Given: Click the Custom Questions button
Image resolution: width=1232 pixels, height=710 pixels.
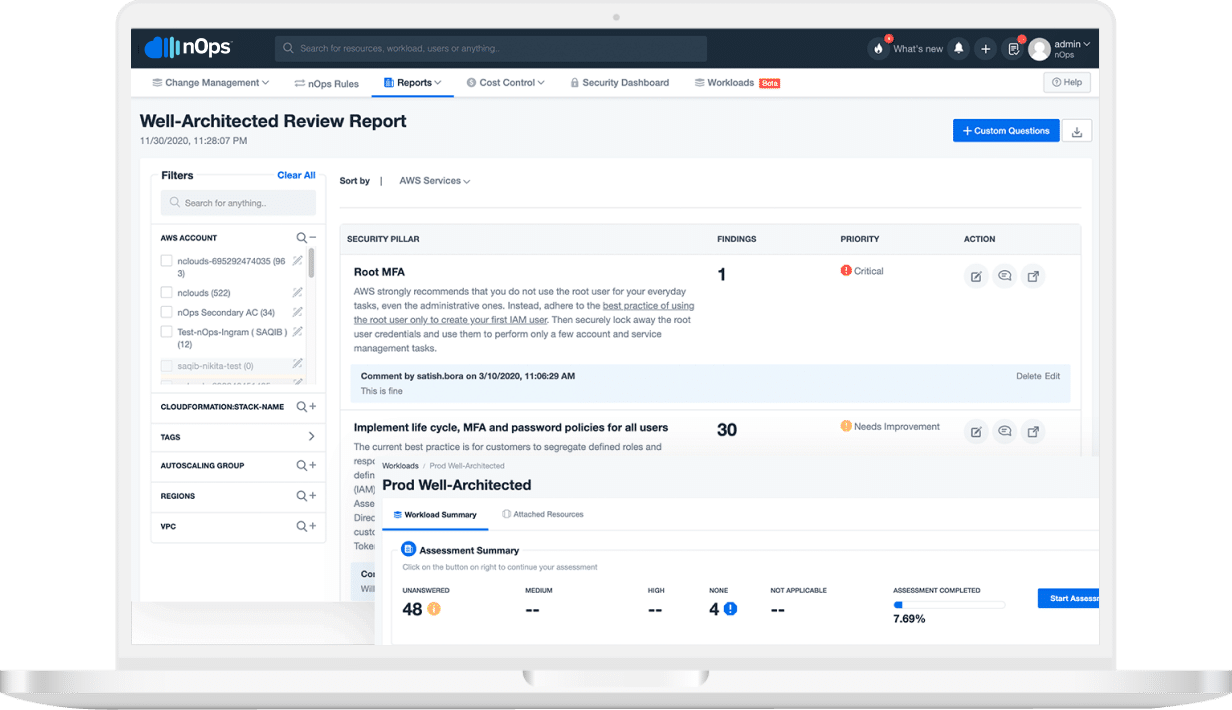Looking at the screenshot, I should pos(1006,131).
